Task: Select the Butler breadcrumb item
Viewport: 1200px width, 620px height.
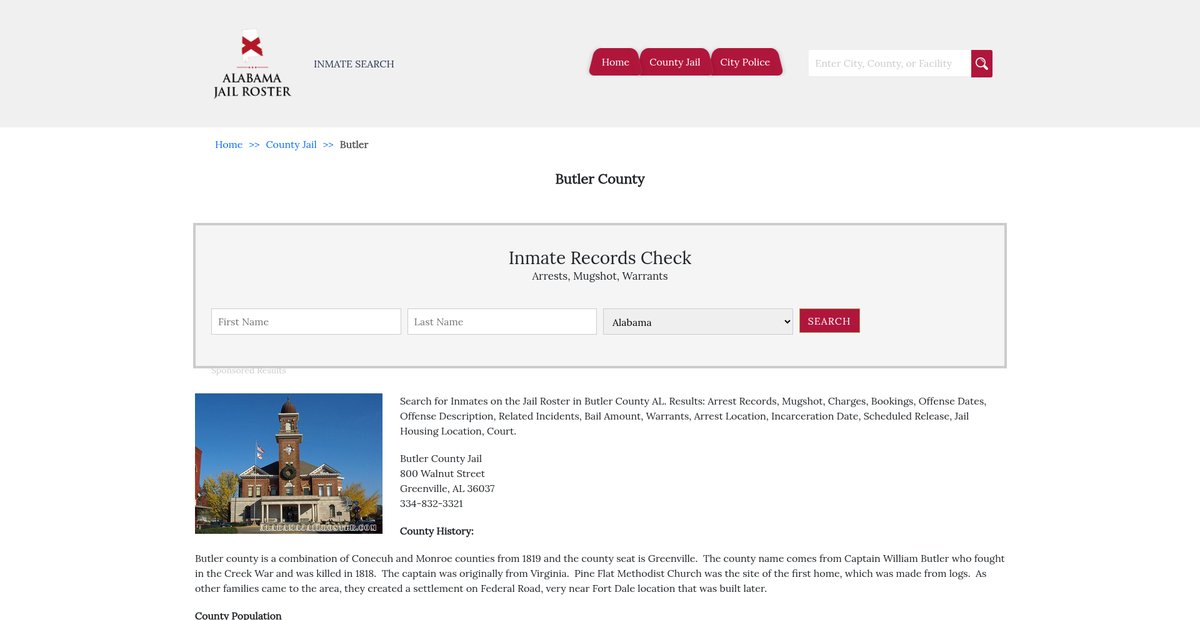Action: [354, 145]
